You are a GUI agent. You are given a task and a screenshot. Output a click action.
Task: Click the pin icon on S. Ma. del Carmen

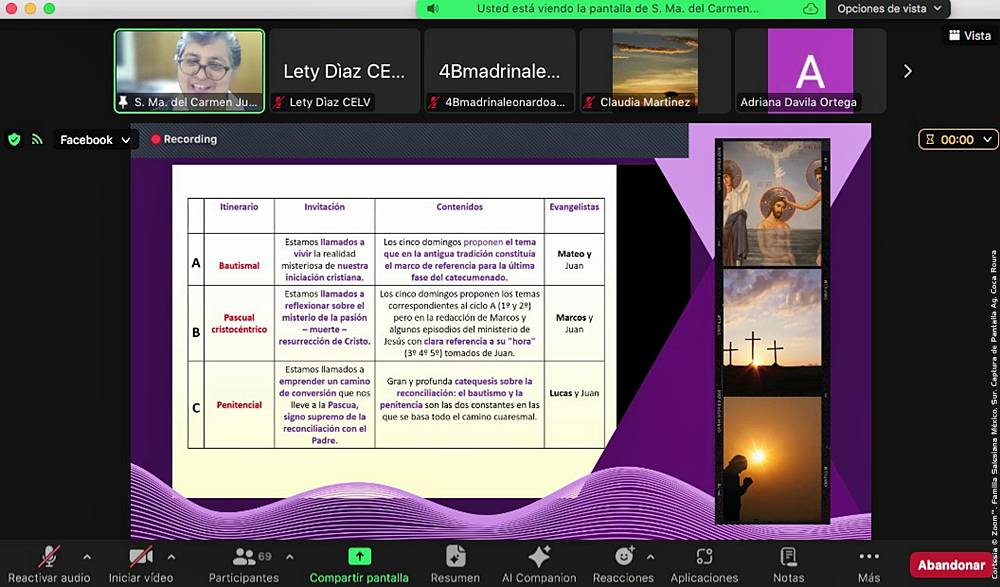tap(124, 102)
